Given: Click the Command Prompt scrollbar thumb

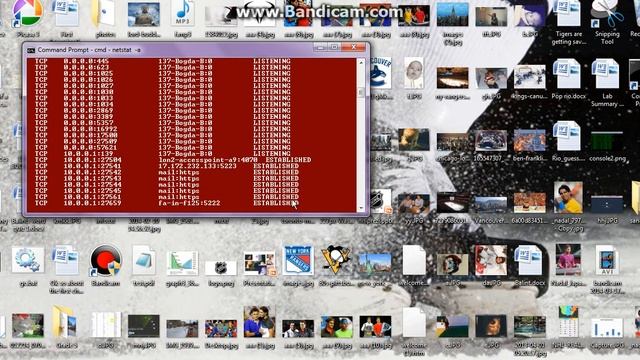Looking at the screenshot, I should [361, 92].
